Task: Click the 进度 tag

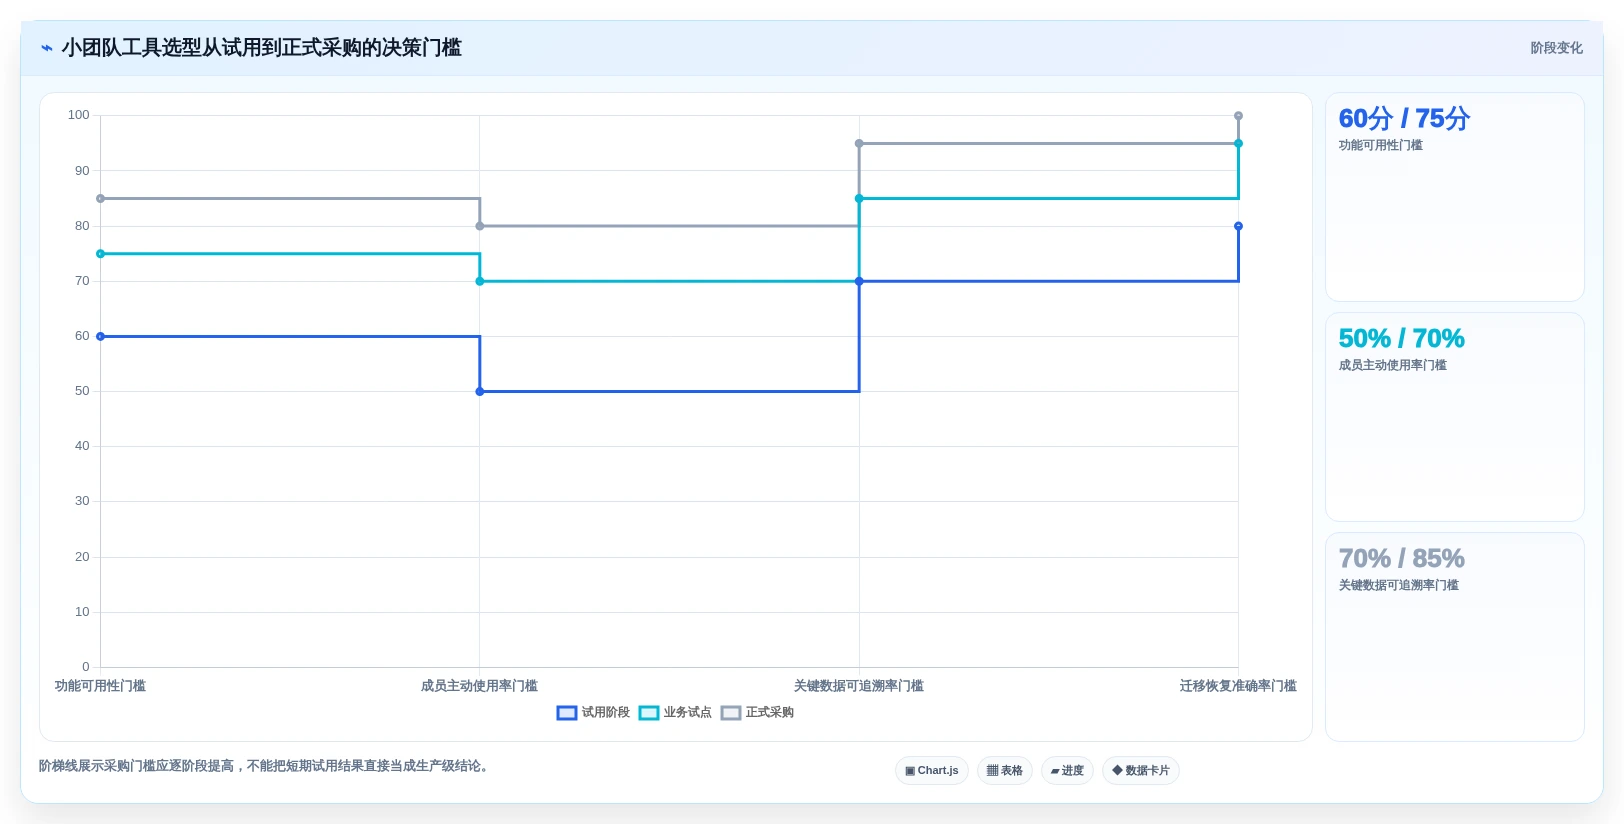Action: (1067, 771)
